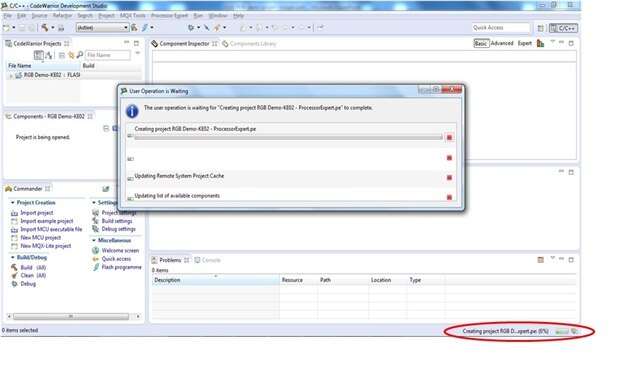Viewport: 620px width, 370px height.
Task: Click the colored chart icon beside Expert
Action: (541, 43)
